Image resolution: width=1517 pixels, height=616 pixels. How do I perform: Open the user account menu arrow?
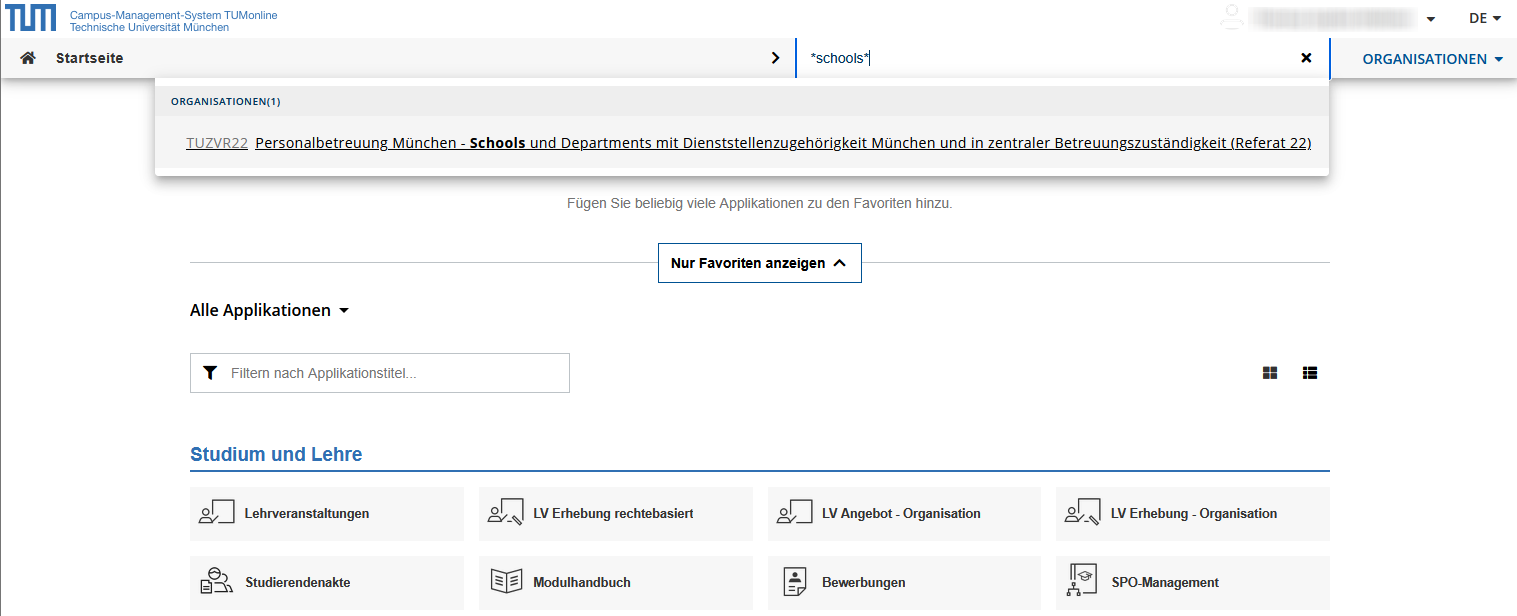pos(1431,19)
